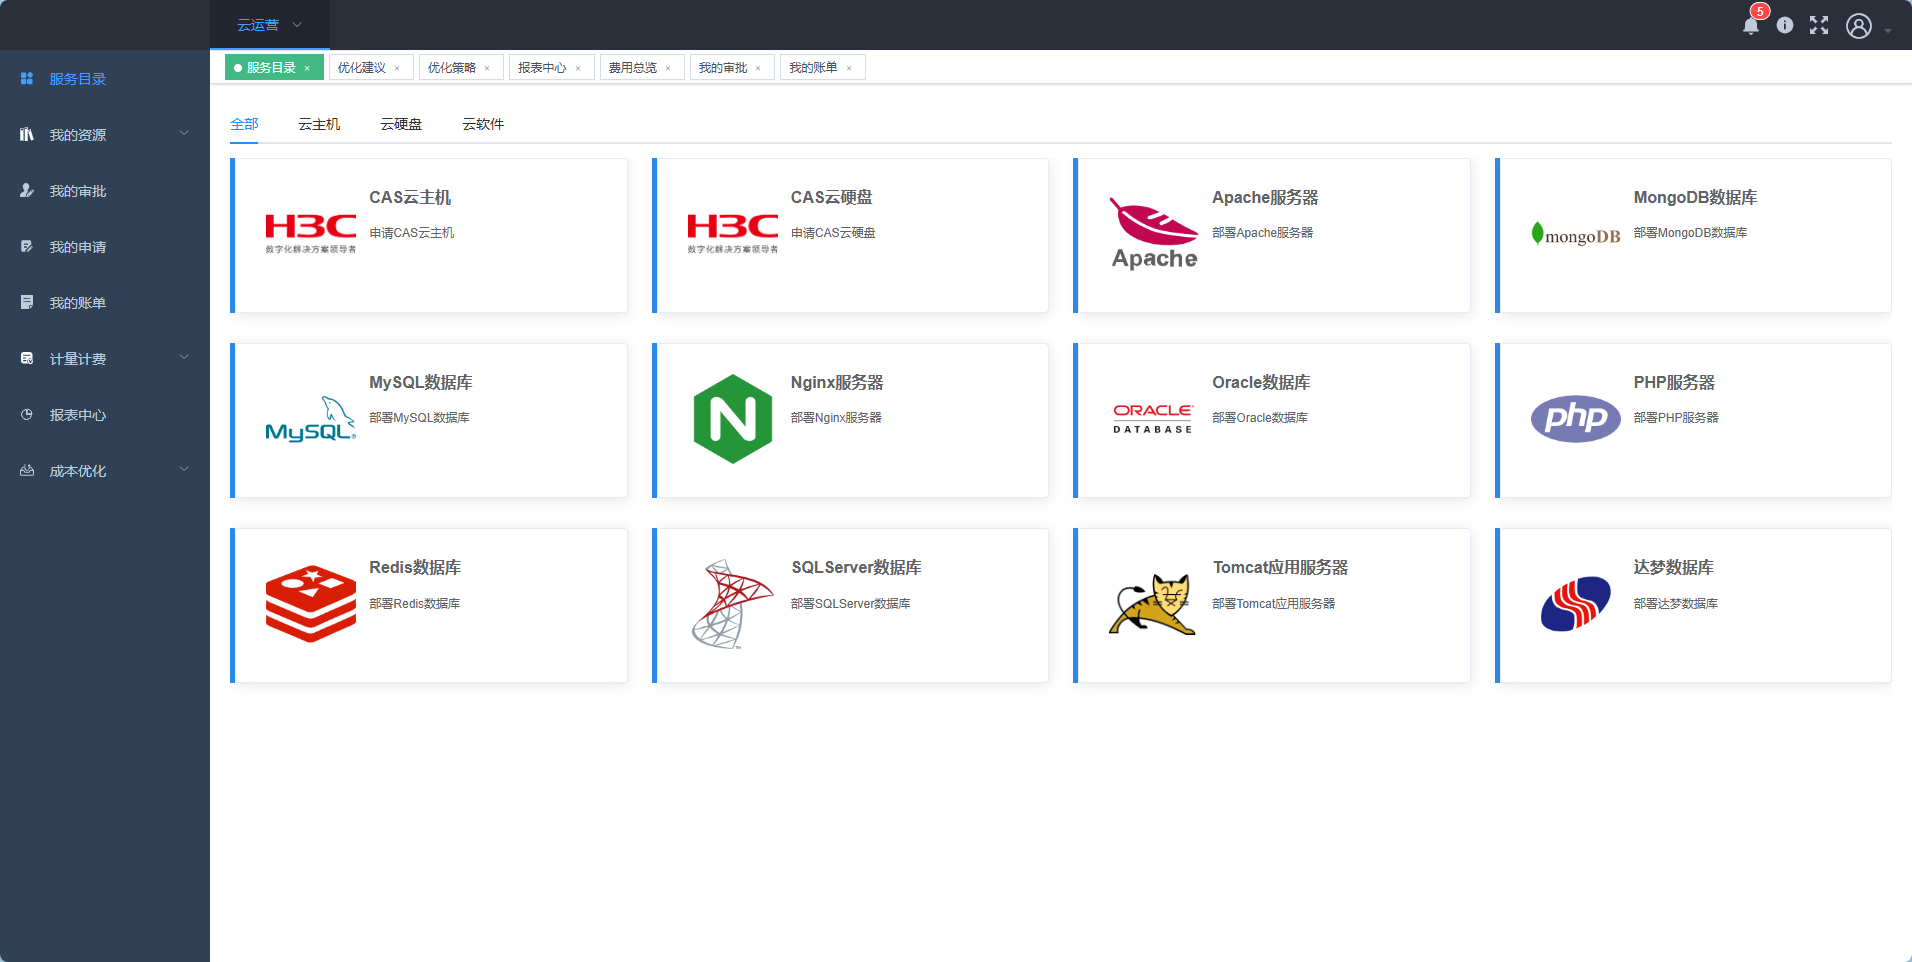Filter catalog by 云硬盘
Screen dimensions: 1912x962
(x=401, y=124)
